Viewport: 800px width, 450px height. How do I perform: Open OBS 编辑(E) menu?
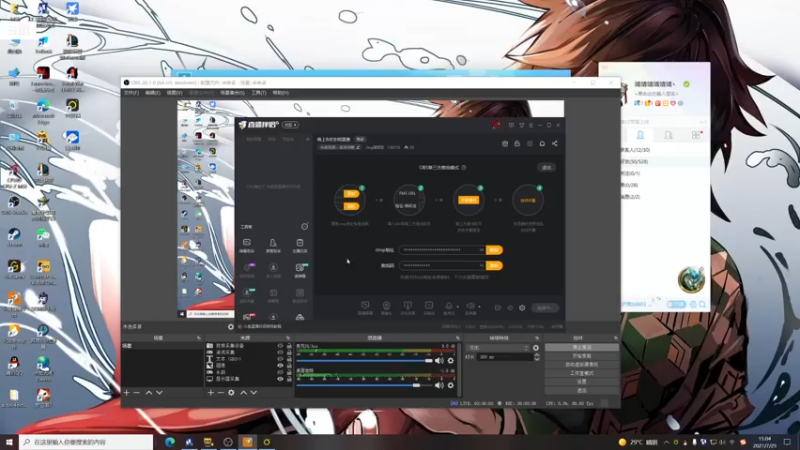click(x=153, y=93)
